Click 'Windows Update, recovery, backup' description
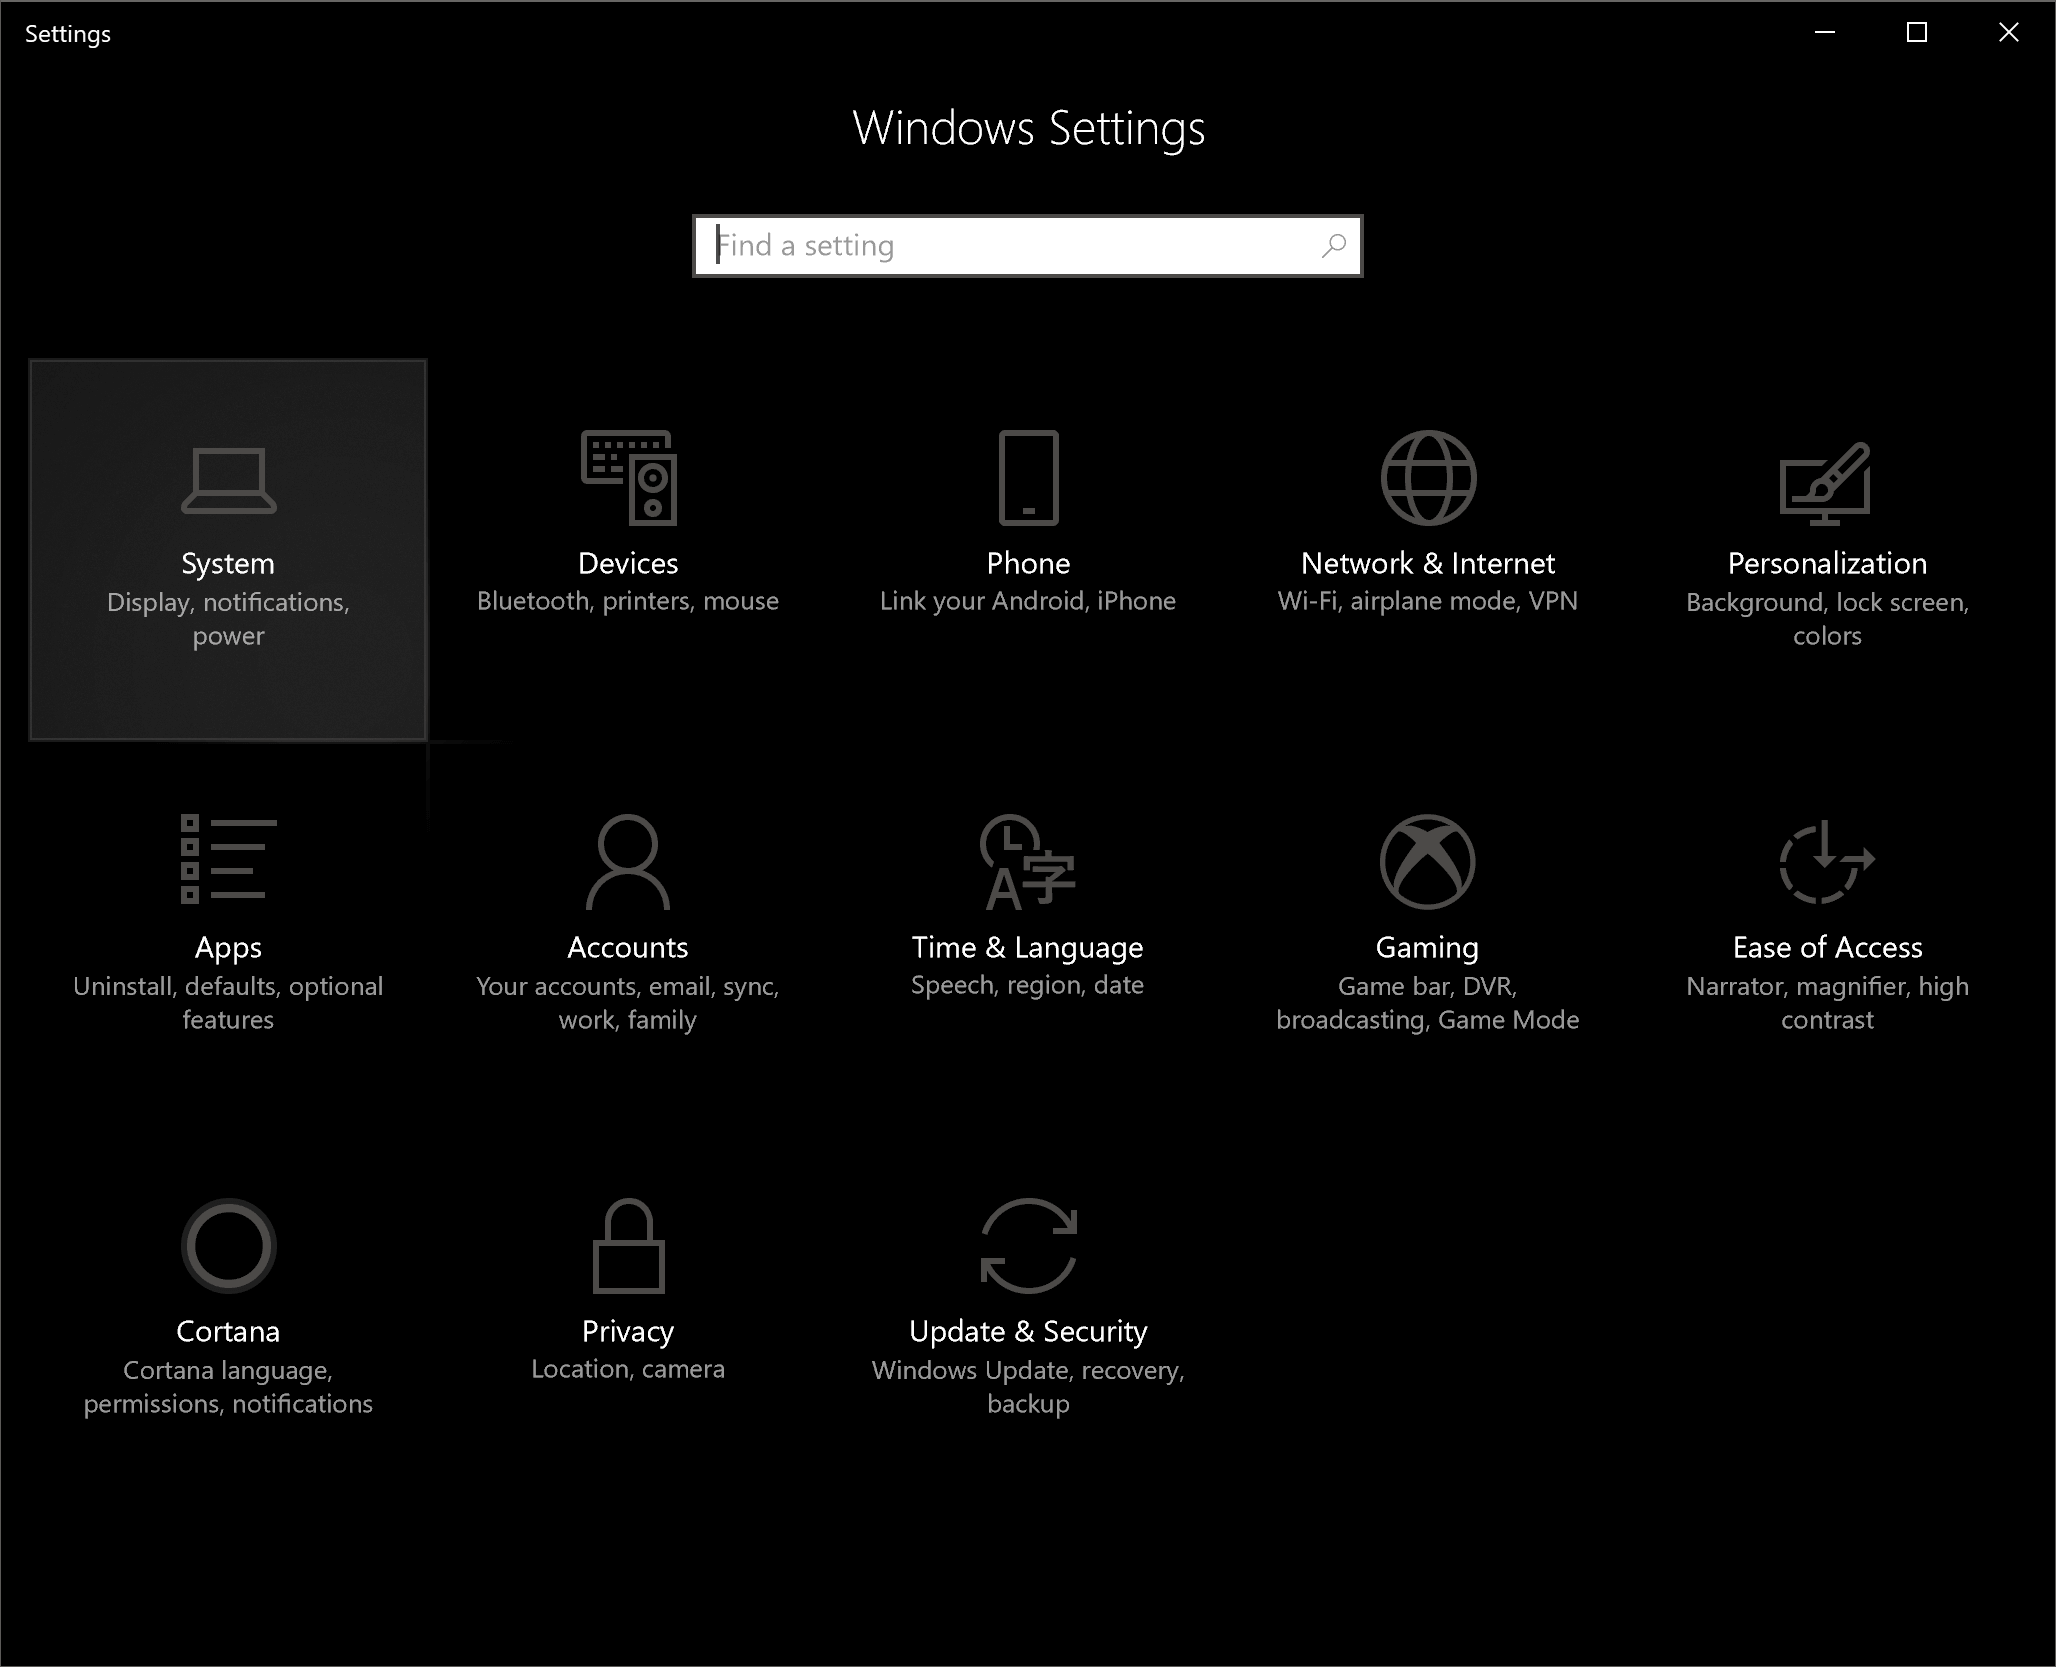This screenshot has width=2056, height=1667. point(1028,1387)
